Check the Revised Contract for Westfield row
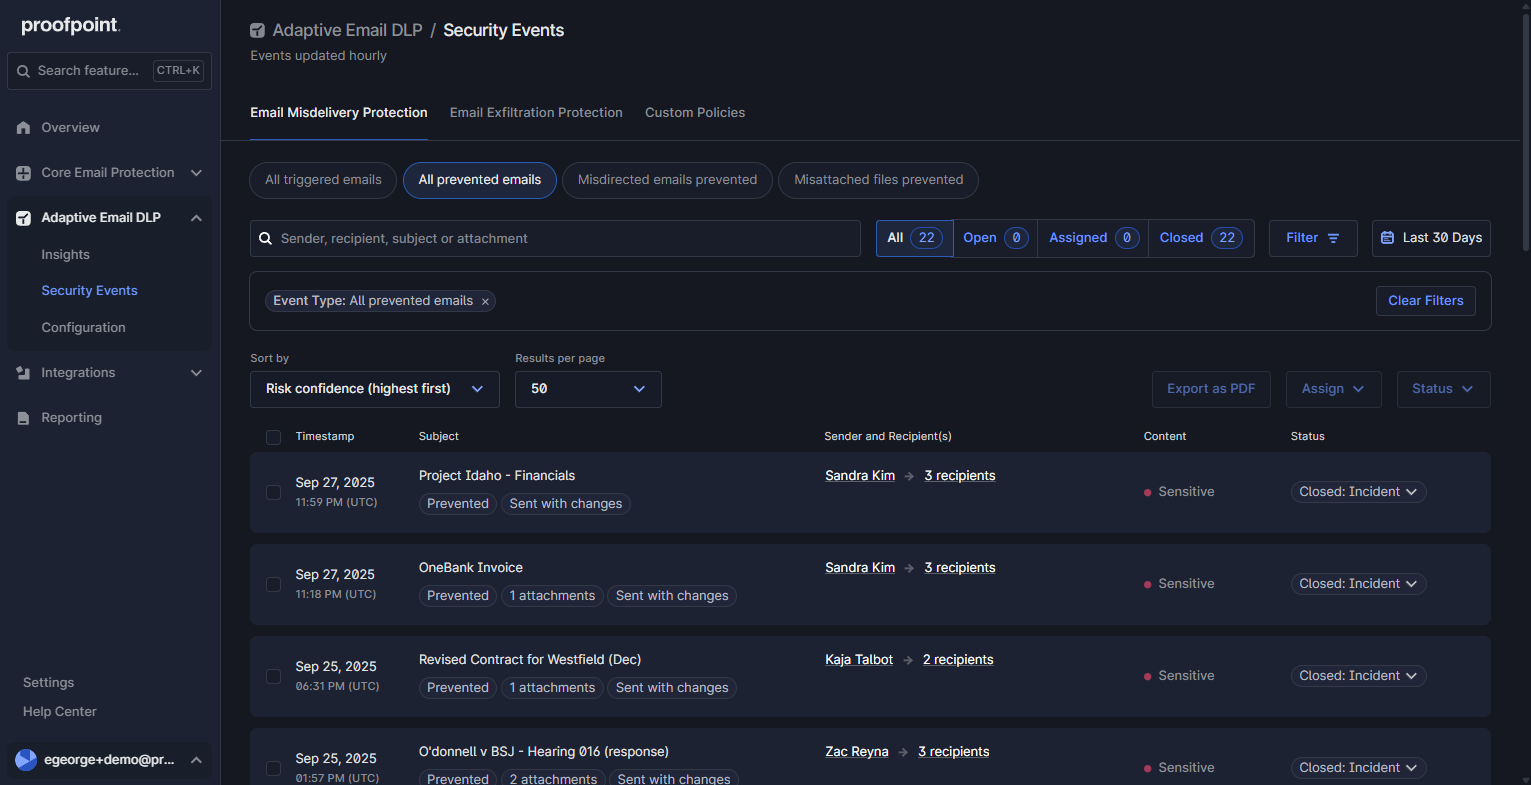This screenshot has width=1531, height=785. coord(273,676)
